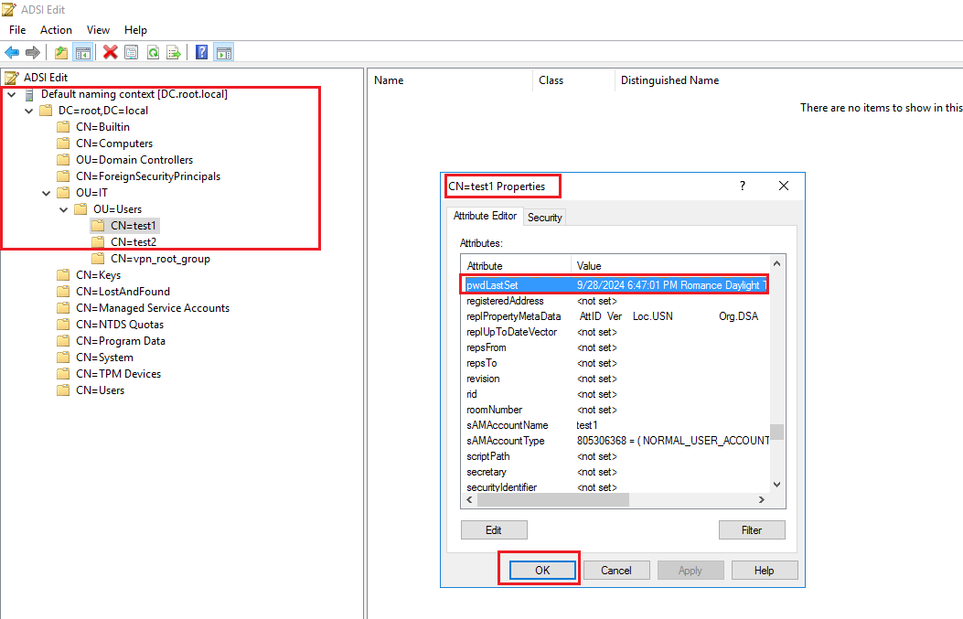This screenshot has height=619, width=963.
Task: Click the Refresh toolbar icon
Action: [x=153, y=53]
